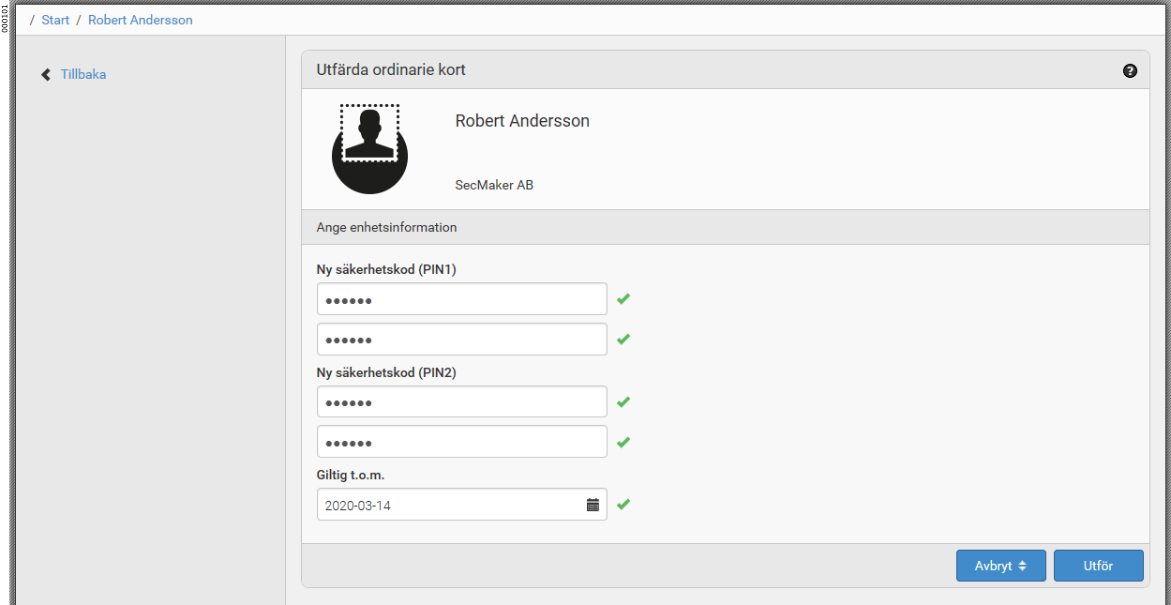1171x605 pixels.
Task: Click green checkmark beside first PIN2 field
Action: coord(623,402)
